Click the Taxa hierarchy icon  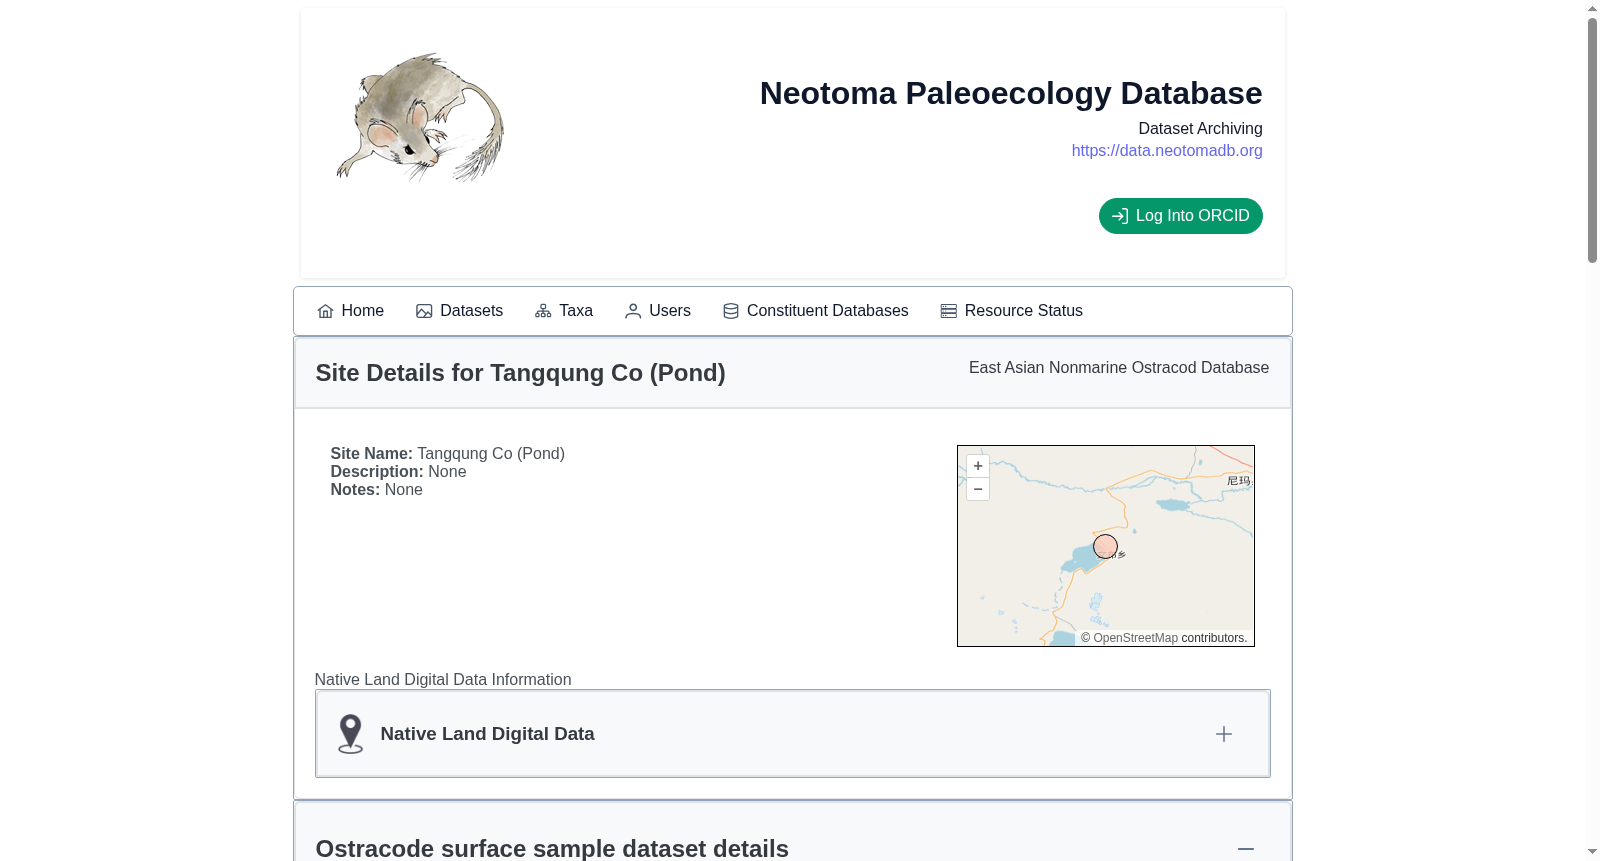click(543, 311)
